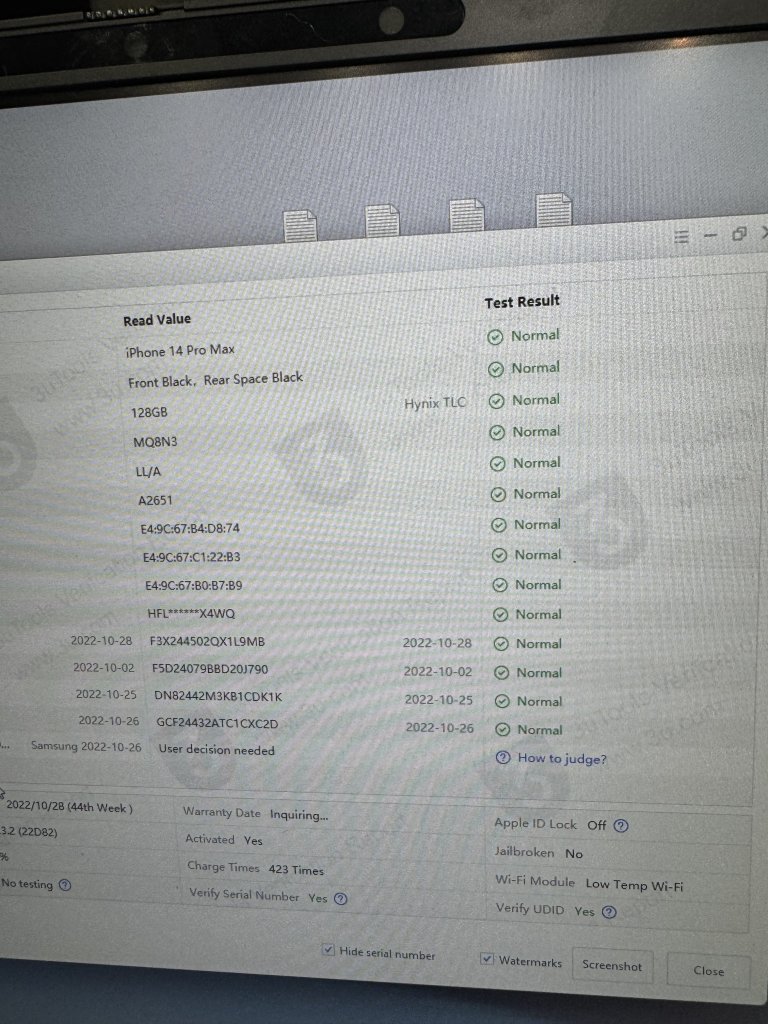768x1024 pixels.
Task: Select the 3.2 (22D82) version text
Action: [29, 832]
